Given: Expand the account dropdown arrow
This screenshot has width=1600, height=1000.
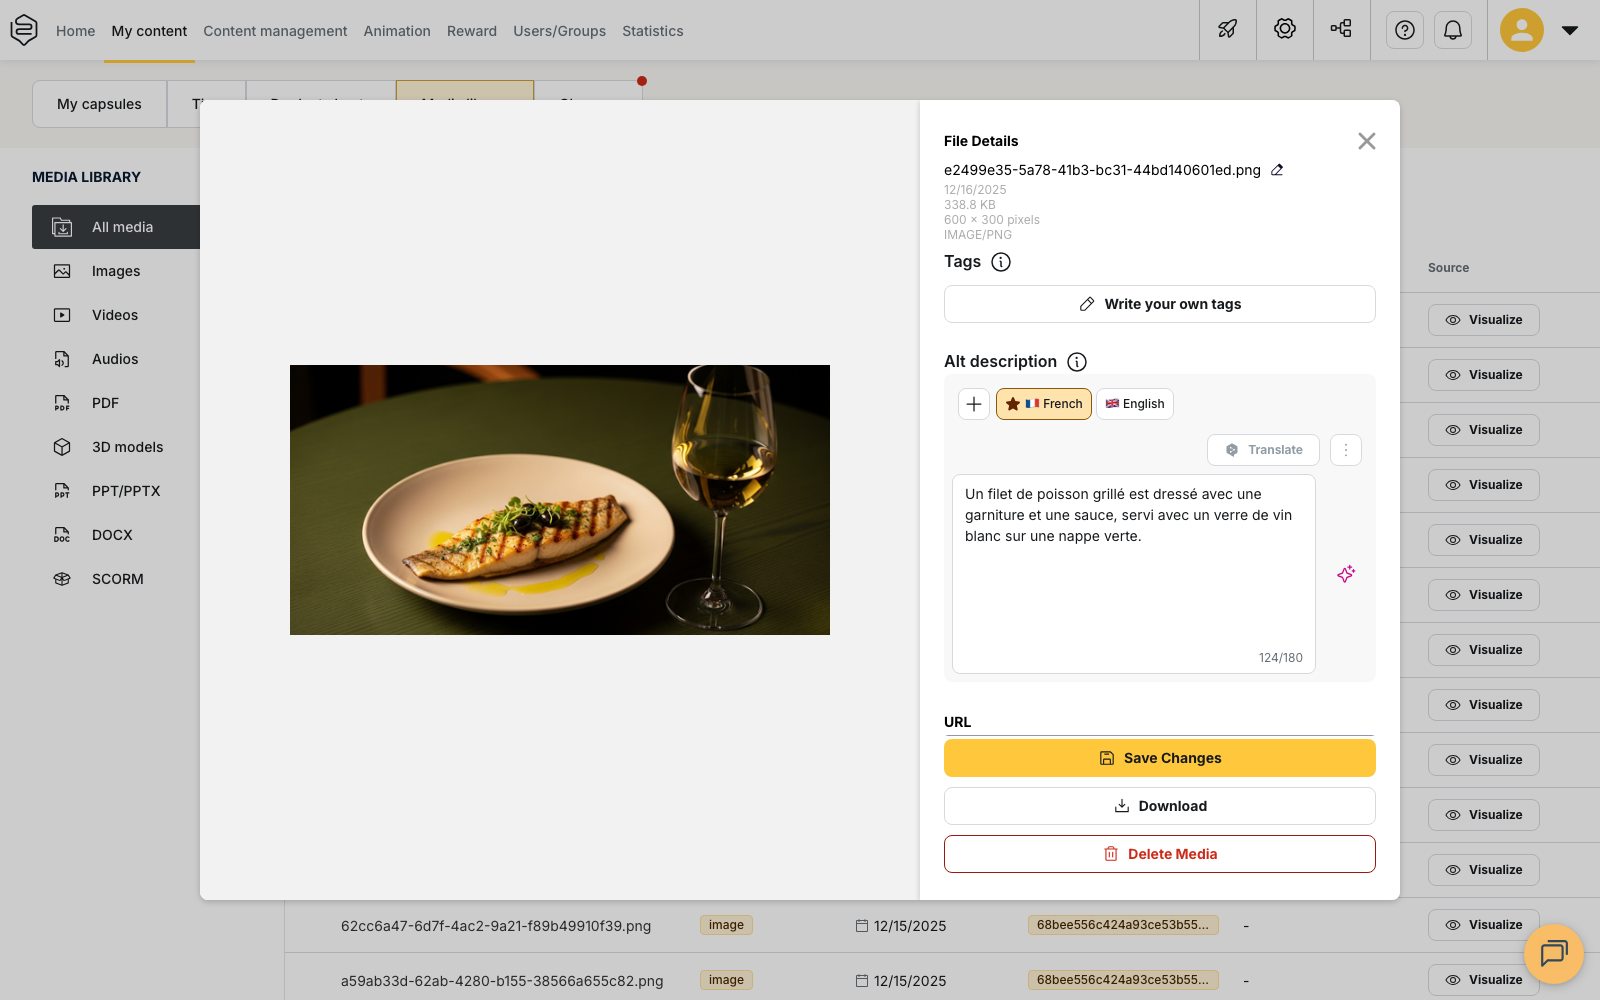Looking at the screenshot, I should tap(1570, 30).
